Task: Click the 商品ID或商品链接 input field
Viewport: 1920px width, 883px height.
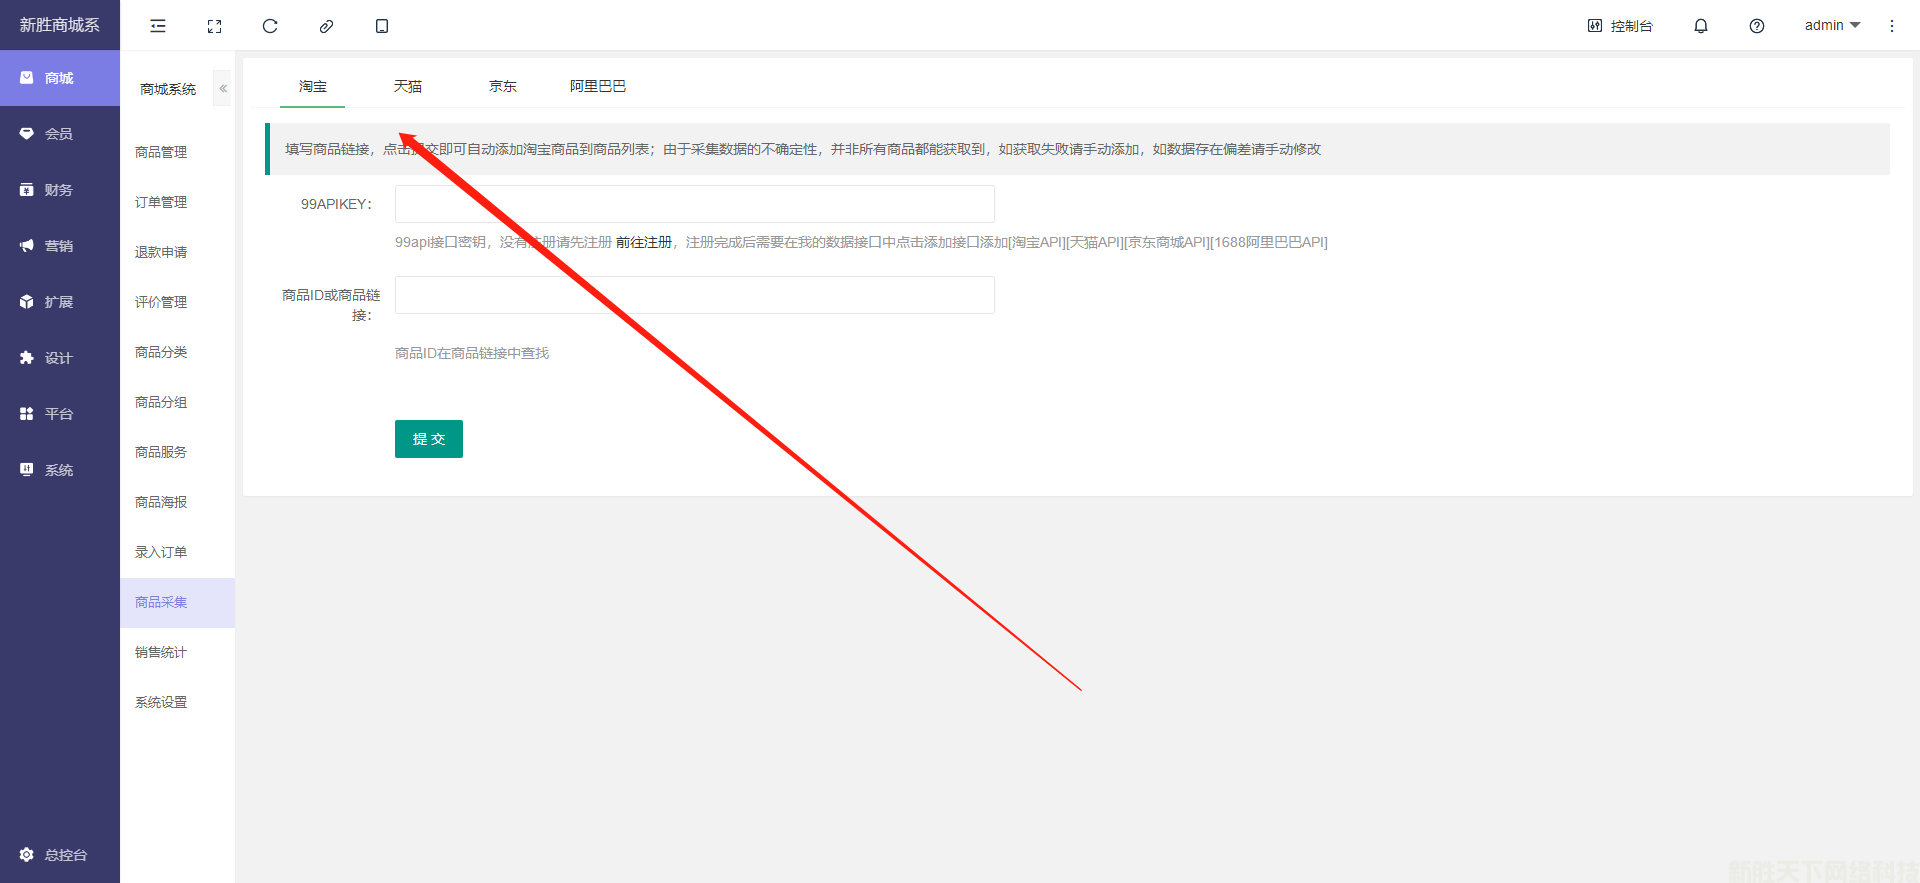Action: pyautogui.click(x=695, y=295)
